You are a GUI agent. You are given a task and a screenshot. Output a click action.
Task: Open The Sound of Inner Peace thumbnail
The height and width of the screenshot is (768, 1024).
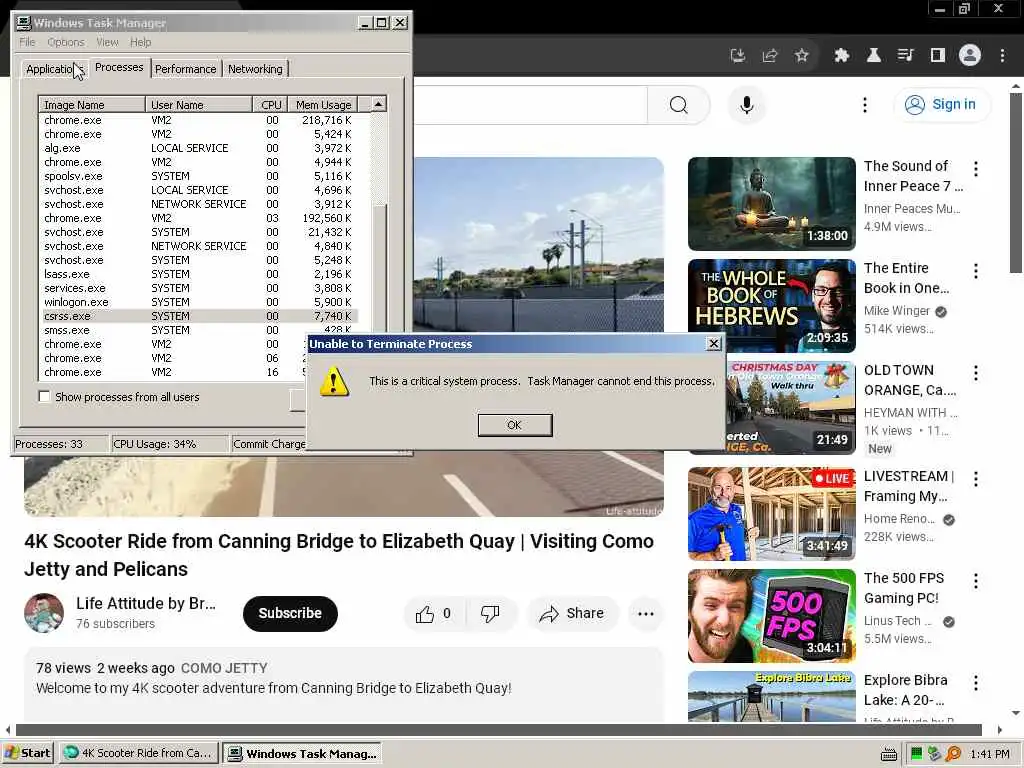coord(771,204)
